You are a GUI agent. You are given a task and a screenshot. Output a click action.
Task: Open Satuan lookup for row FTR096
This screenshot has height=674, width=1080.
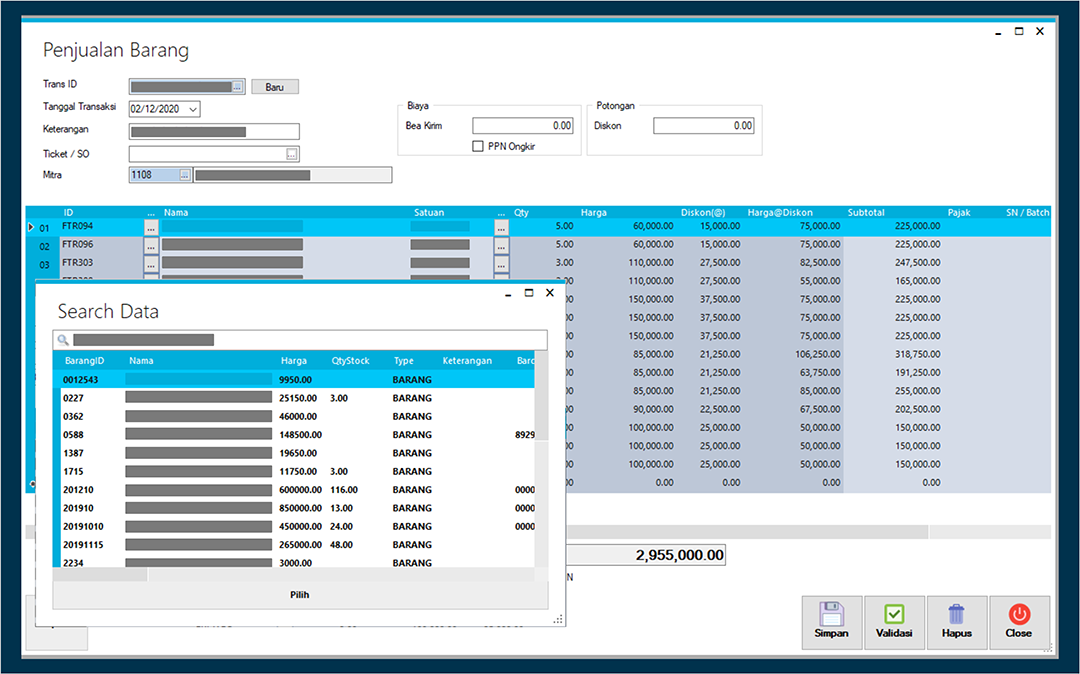coord(501,246)
